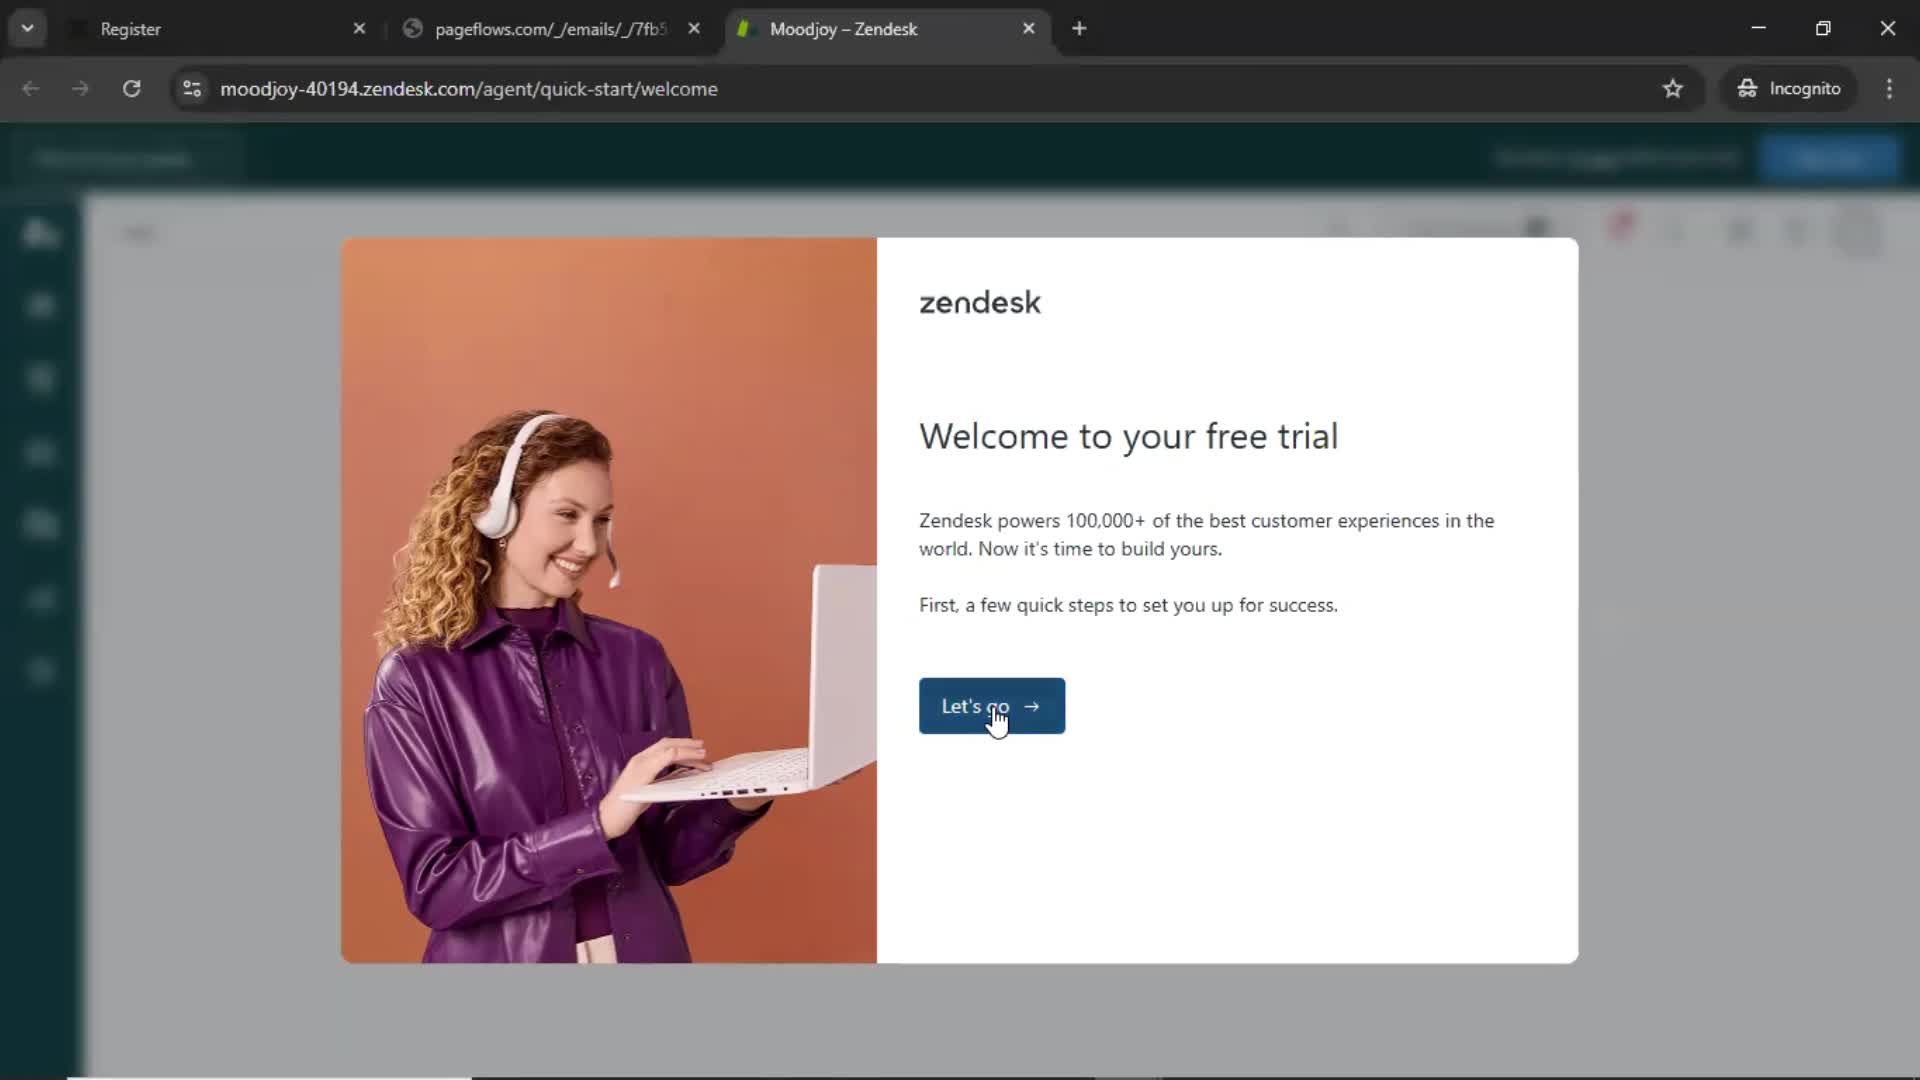Image resolution: width=1920 pixels, height=1080 pixels.
Task: Reload the current page
Action: coord(131,89)
